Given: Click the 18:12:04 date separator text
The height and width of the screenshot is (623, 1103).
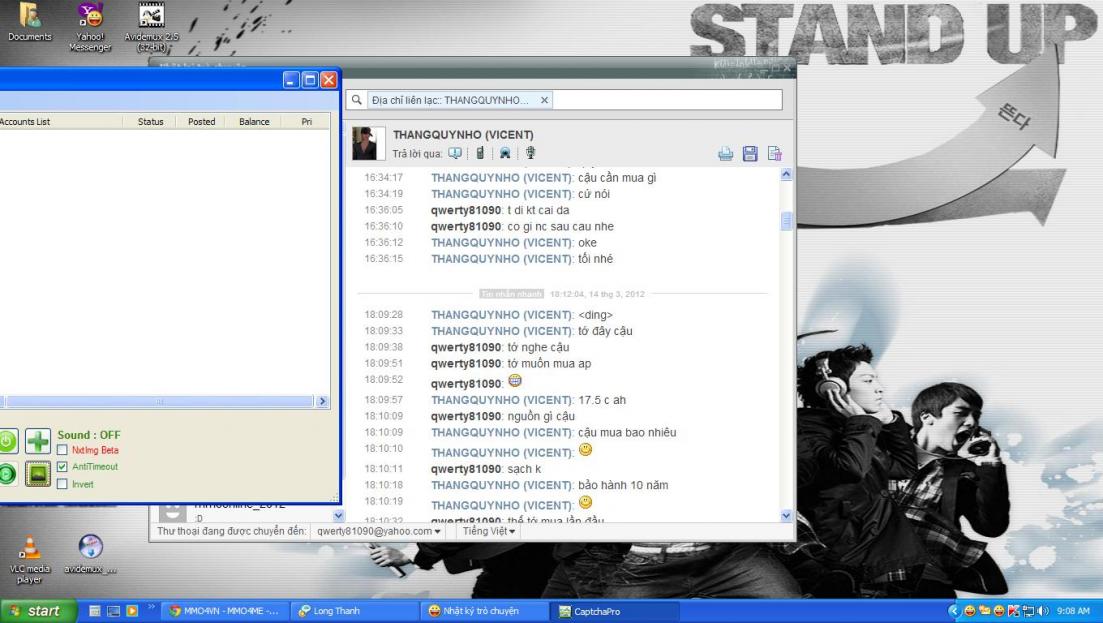Looking at the screenshot, I should [x=597, y=294].
